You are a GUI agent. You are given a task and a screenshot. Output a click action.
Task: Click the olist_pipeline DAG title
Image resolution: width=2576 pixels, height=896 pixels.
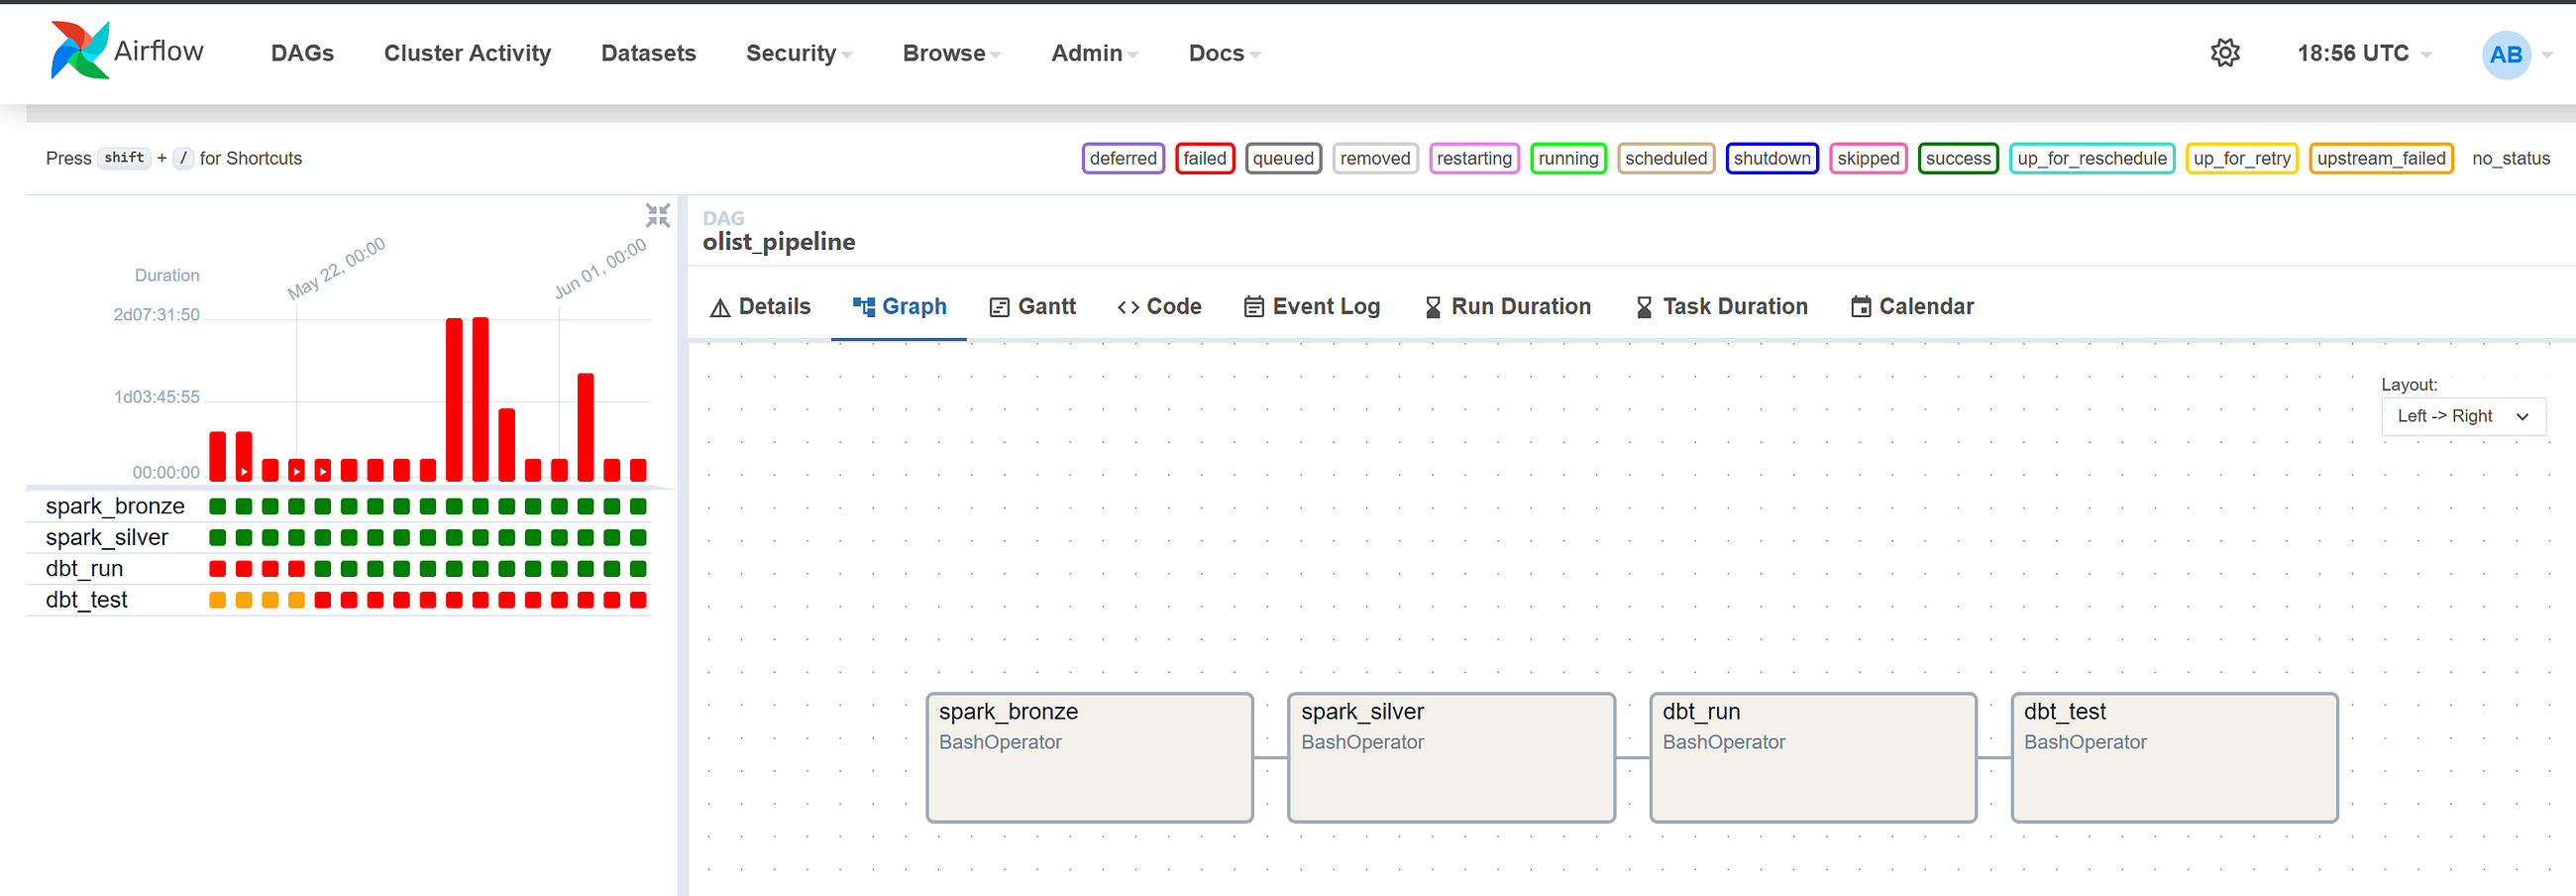779,242
